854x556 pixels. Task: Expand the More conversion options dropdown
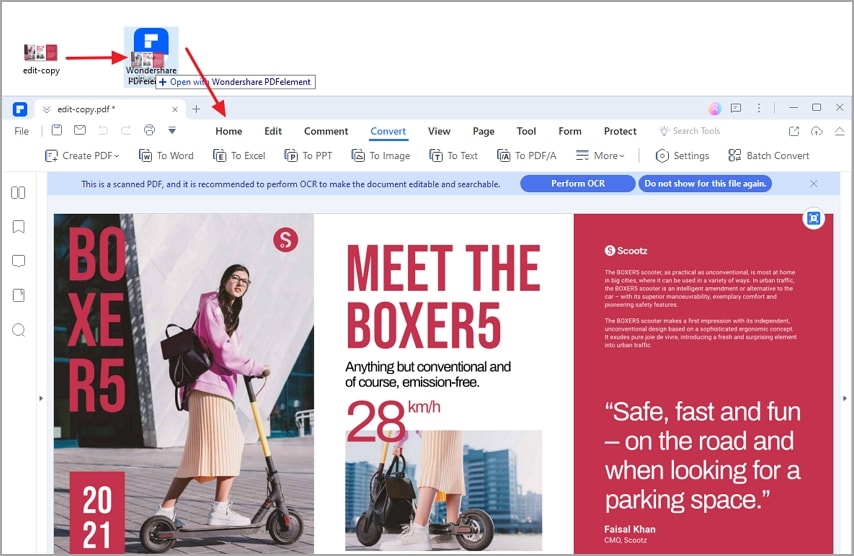pos(600,156)
